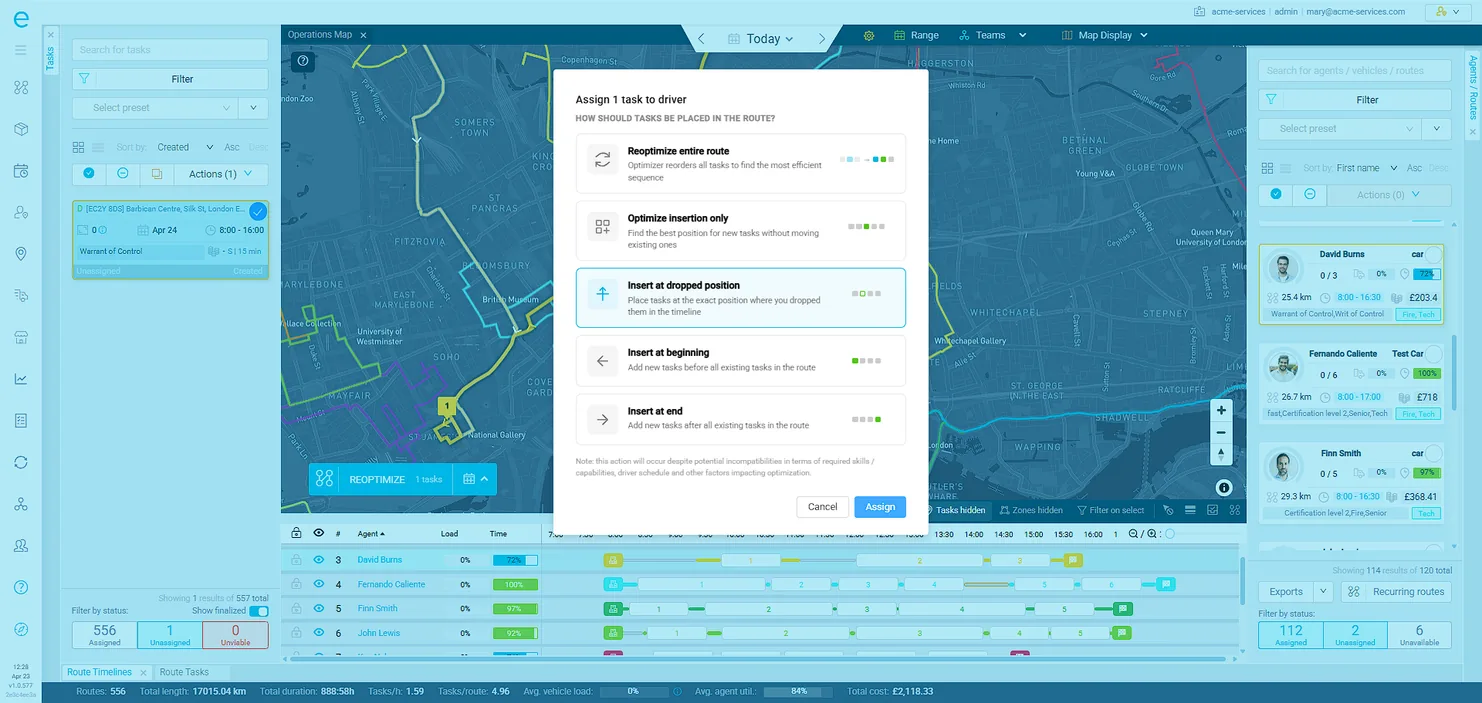Click Fernando Caliente 100% time bar
This screenshot has height=703, width=1482.
(x=515, y=584)
